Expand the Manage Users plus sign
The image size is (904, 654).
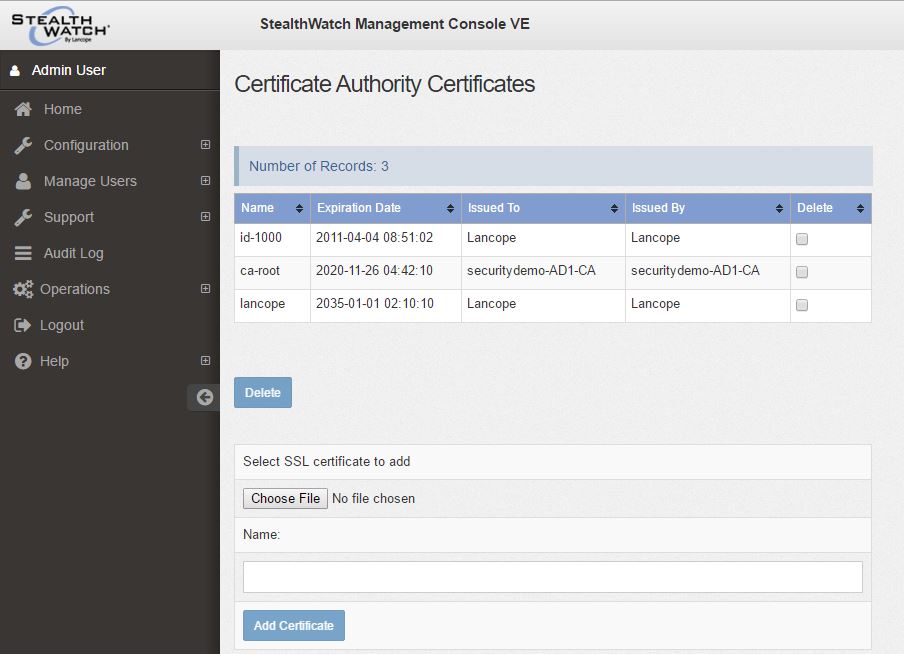[205, 181]
